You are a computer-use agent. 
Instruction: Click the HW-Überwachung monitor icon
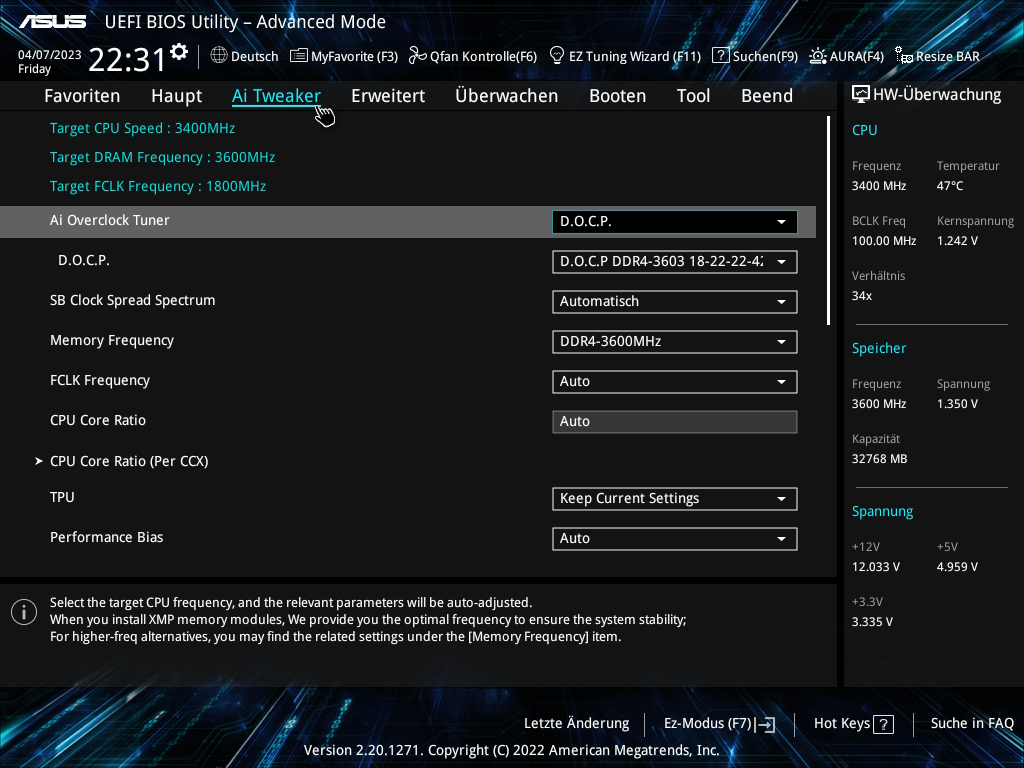click(x=861, y=95)
